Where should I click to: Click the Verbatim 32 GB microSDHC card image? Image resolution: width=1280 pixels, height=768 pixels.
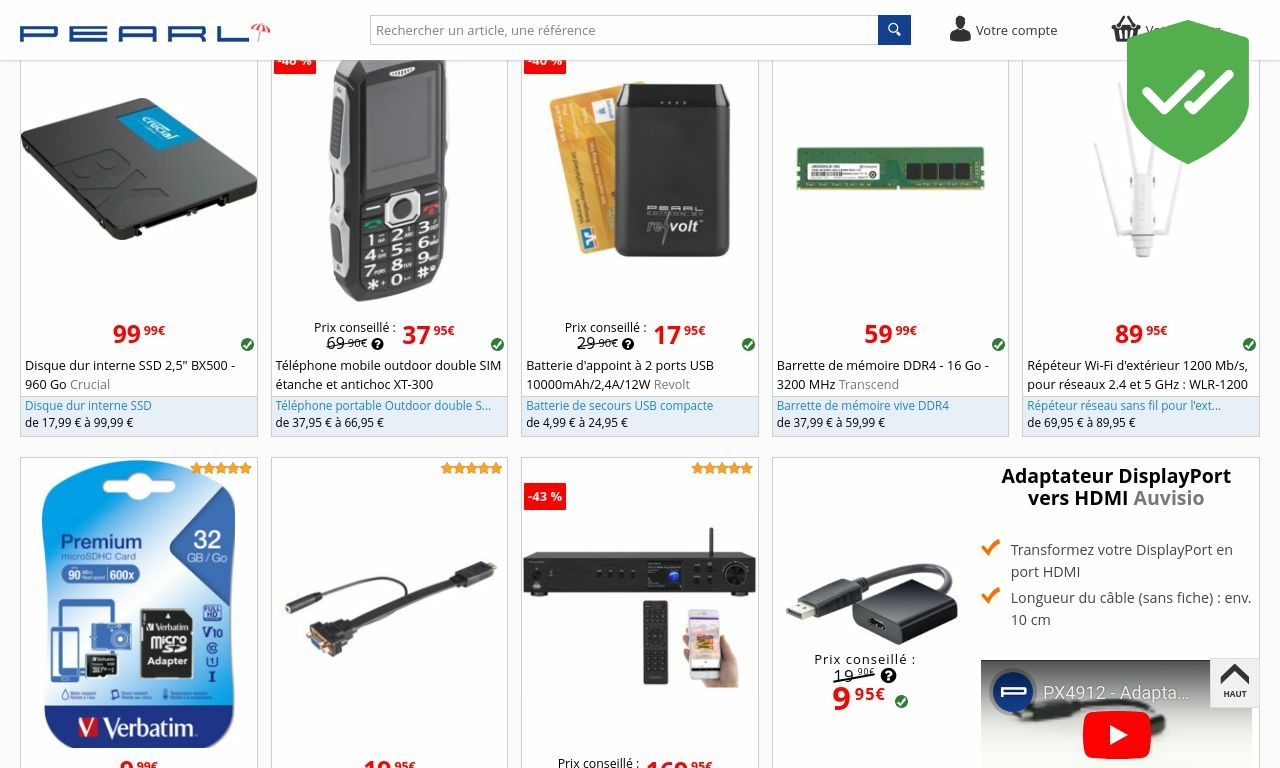point(139,605)
